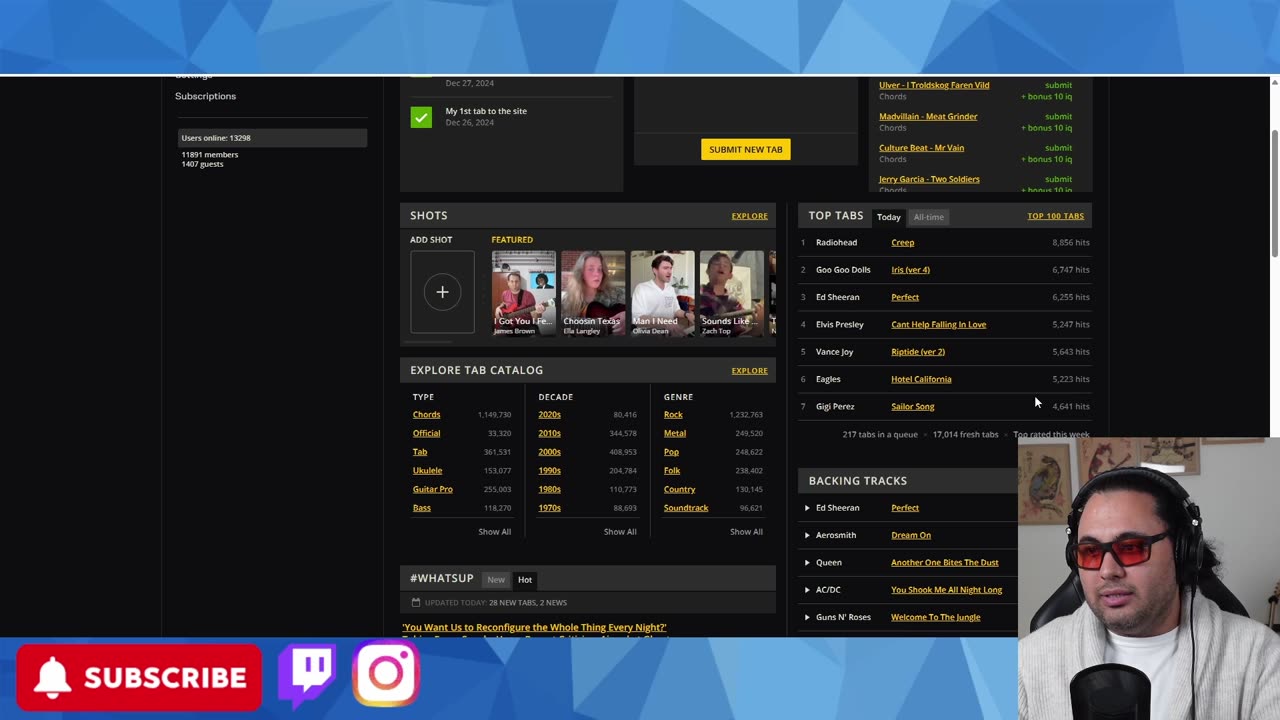The image size is (1280, 720).
Task: Open Riptide (ver 2) tab
Action: 917,352
